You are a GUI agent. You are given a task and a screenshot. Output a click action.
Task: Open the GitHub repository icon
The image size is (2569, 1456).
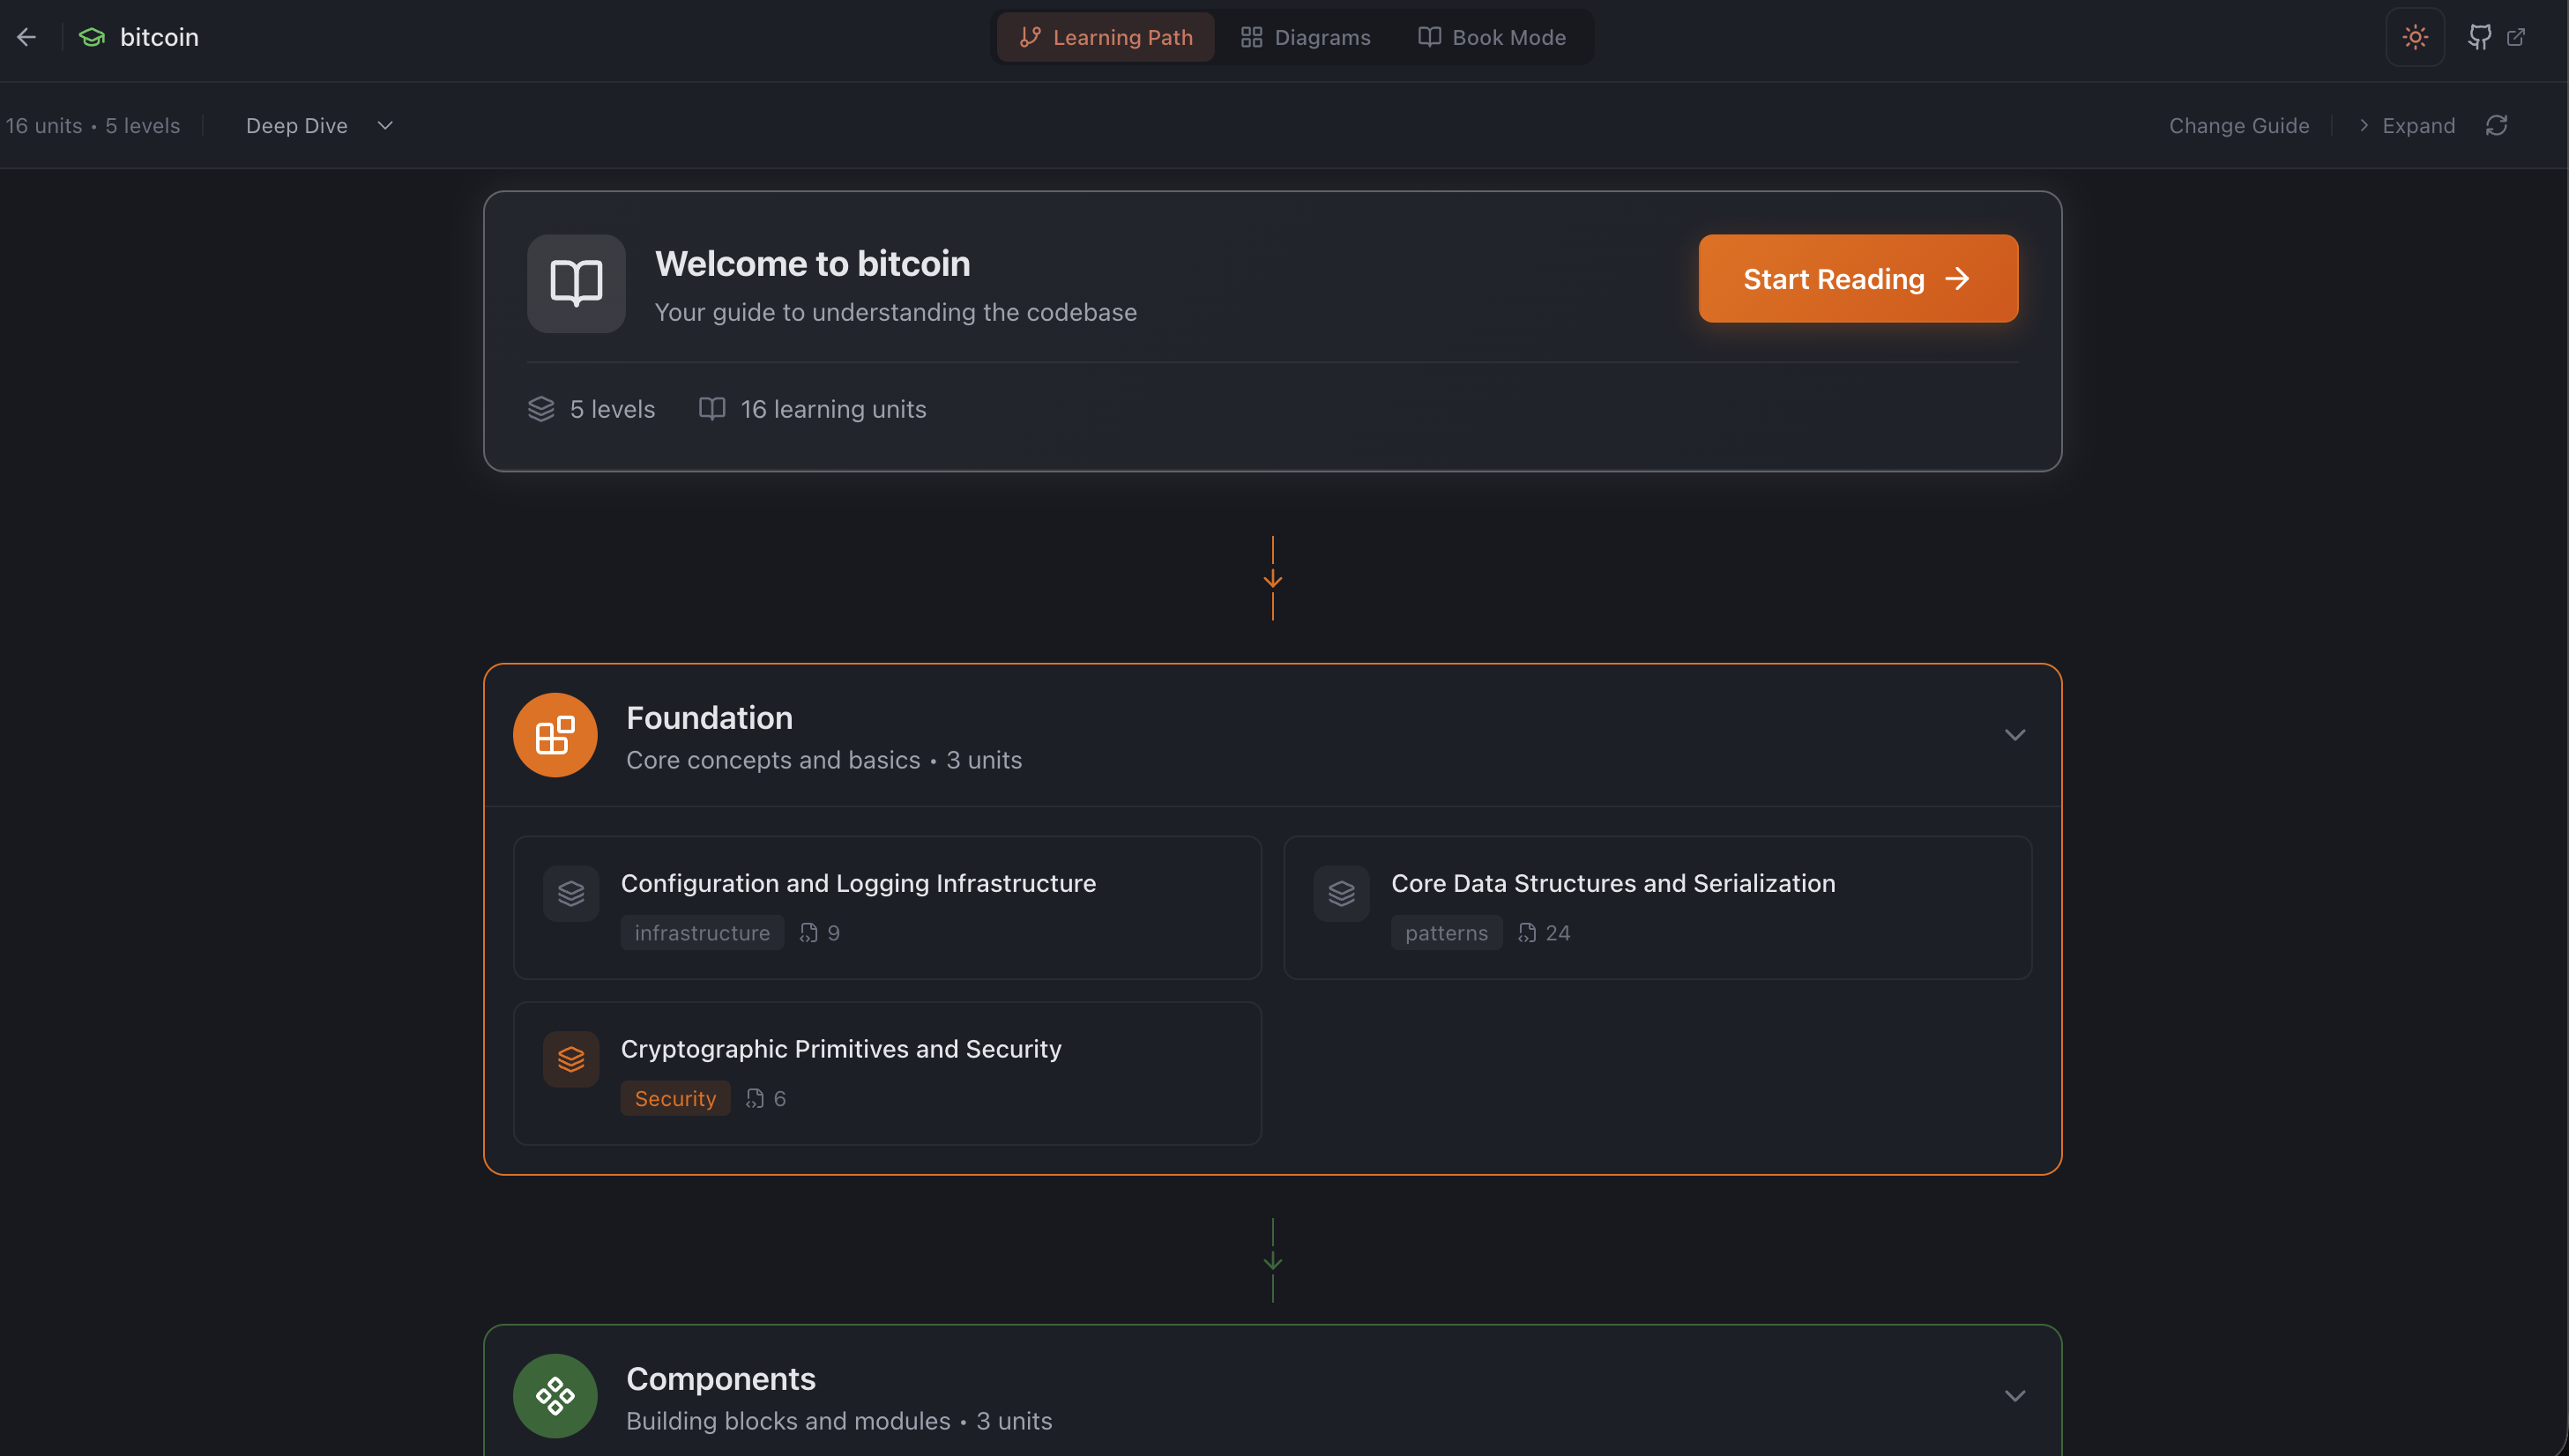point(2479,37)
